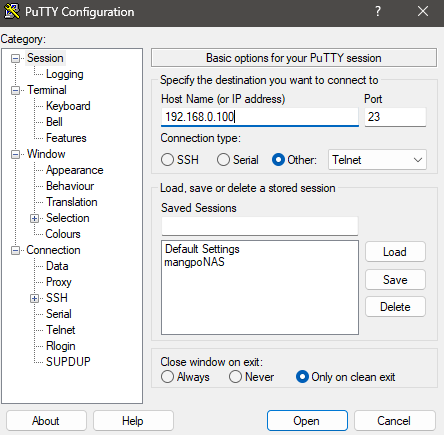Viewport: 444px width, 435px height.
Task: Open the Bell settings category
Action: (x=54, y=122)
